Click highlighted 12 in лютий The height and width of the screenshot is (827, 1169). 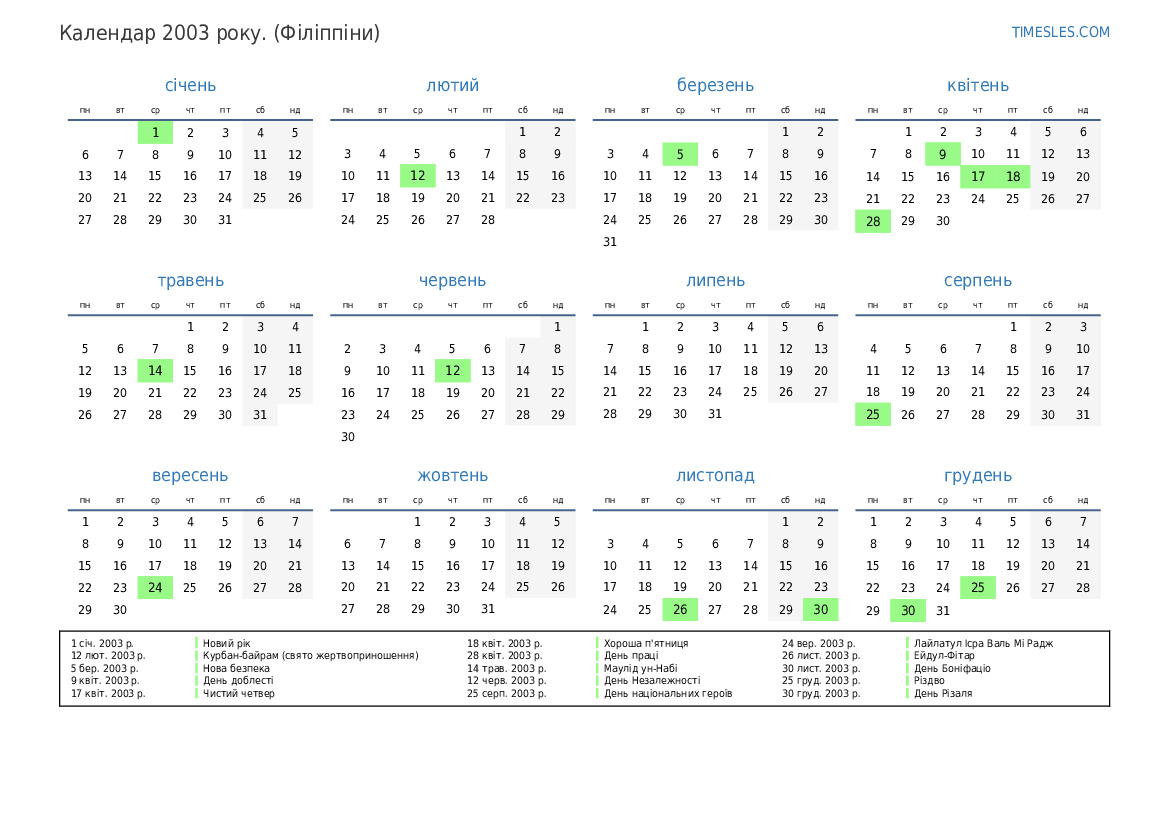(417, 176)
